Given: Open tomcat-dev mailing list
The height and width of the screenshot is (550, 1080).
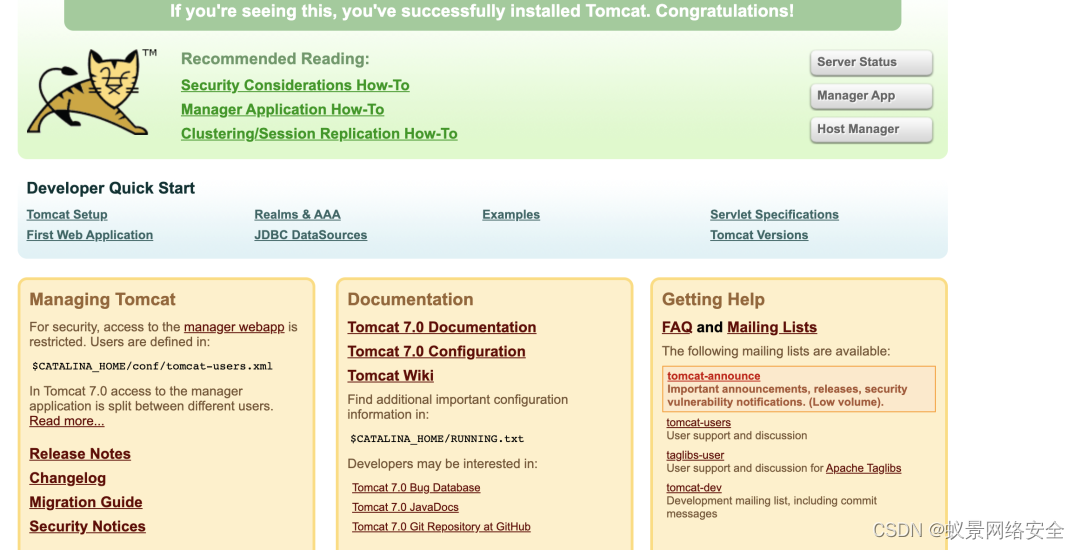Looking at the screenshot, I should point(694,487).
